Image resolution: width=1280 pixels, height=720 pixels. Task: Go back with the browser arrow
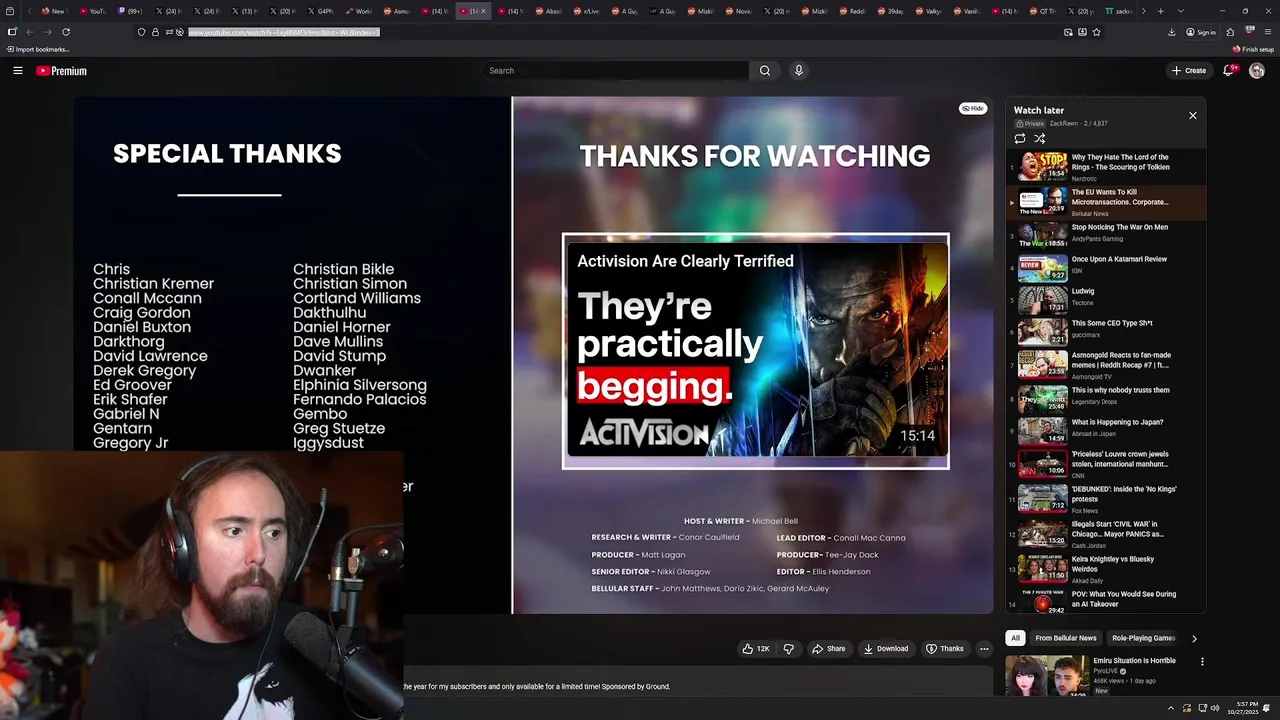pyautogui.click(x=29, y=32)
